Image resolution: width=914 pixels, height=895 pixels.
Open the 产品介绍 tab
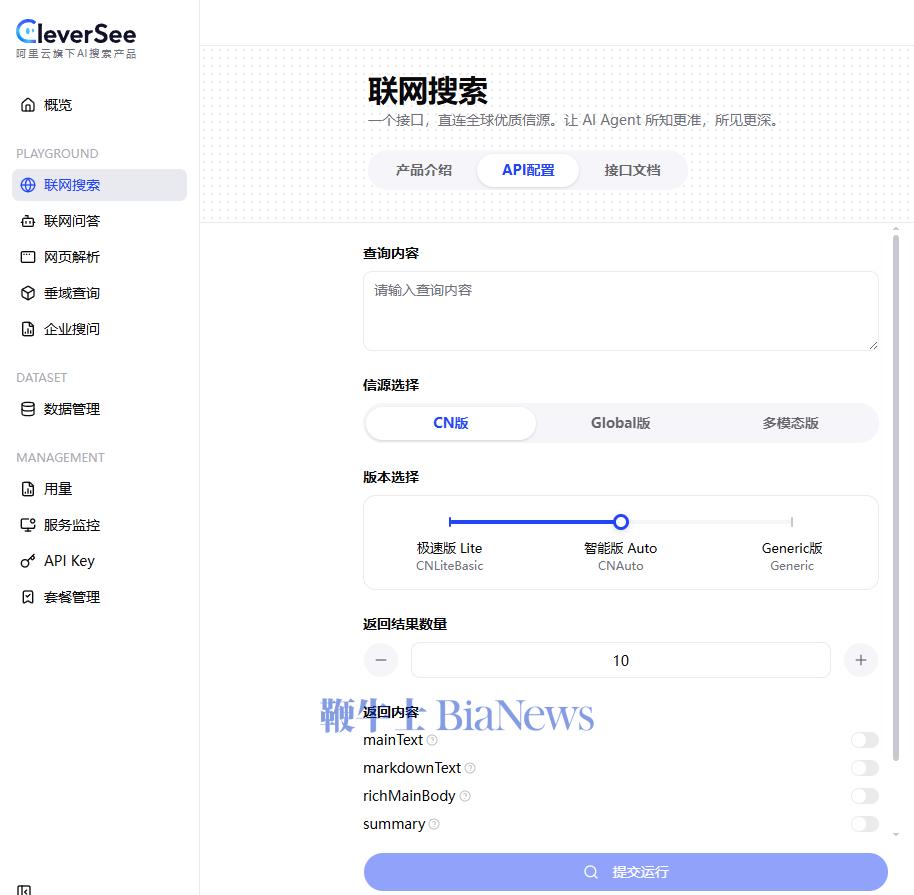coord(424,170)
